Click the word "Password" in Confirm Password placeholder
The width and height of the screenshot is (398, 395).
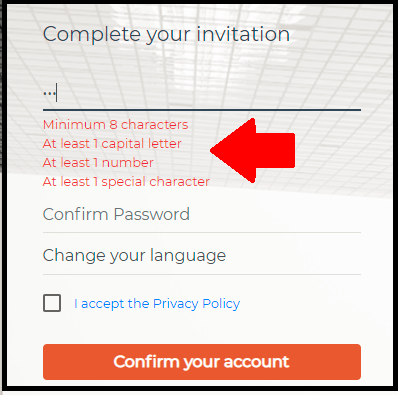point(152,214)
